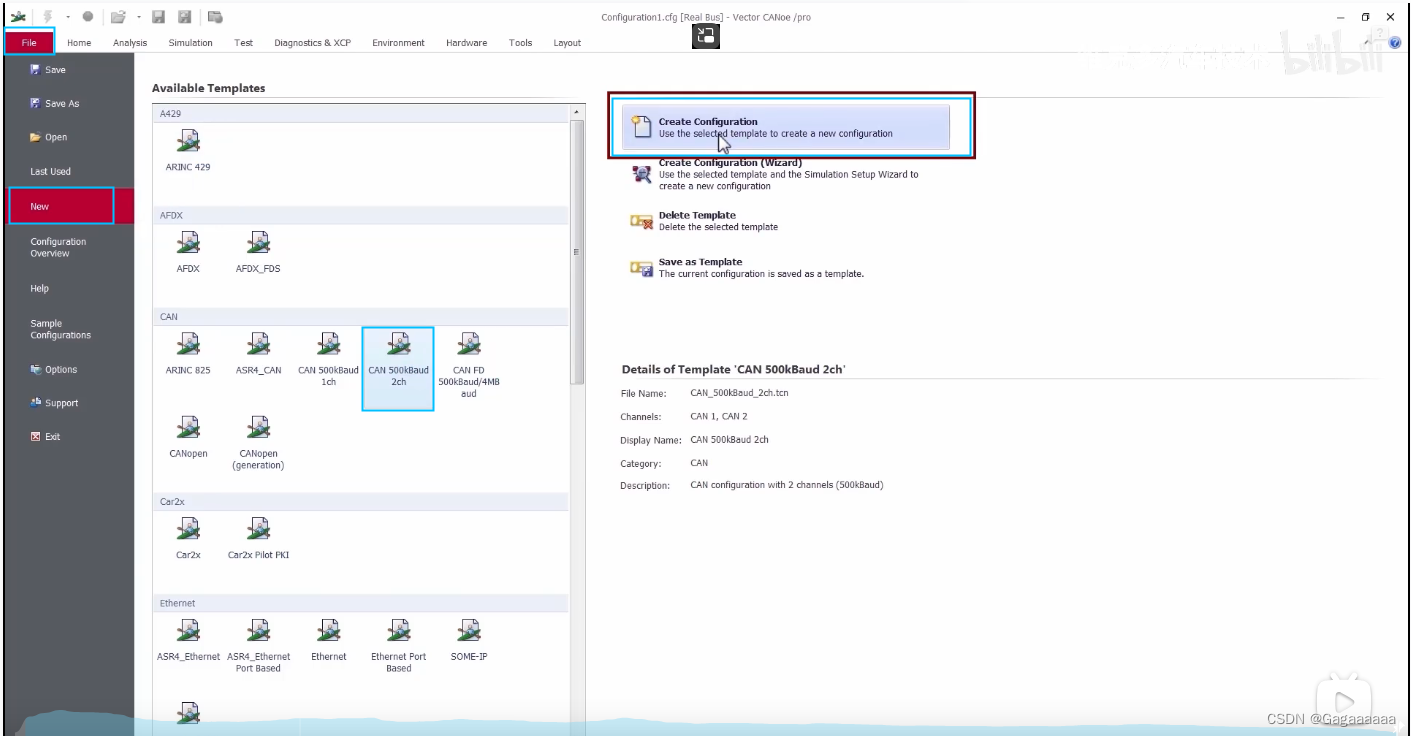Viewport: 1411px width, 736px height.
Task: Open the Layout ribbon tab
Action: pyautogui.click(x=567, y=43)
